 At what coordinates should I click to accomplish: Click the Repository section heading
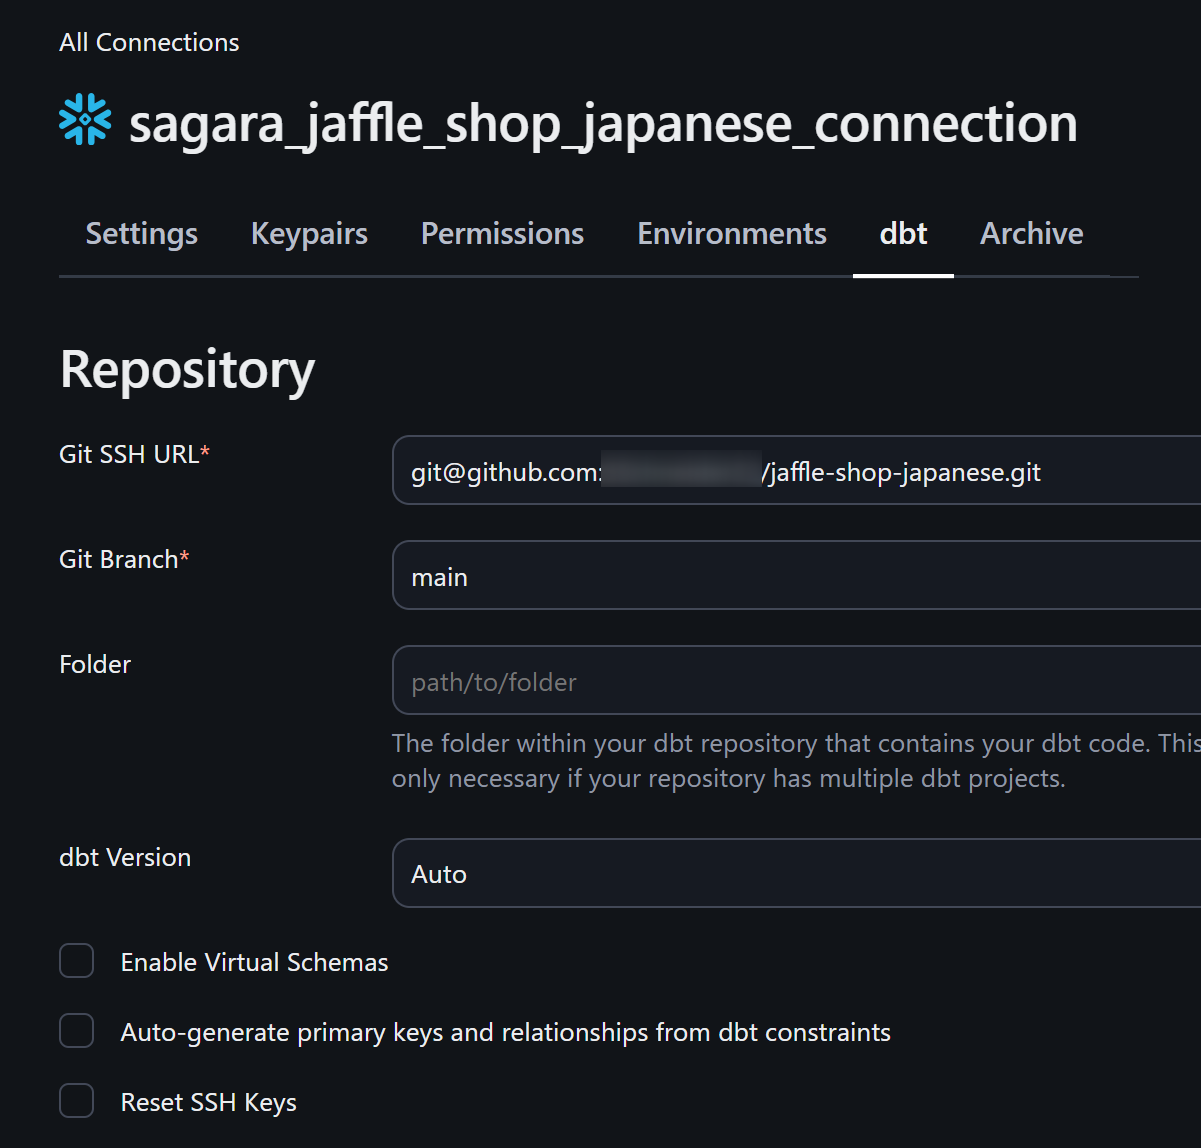click(187, 369)
